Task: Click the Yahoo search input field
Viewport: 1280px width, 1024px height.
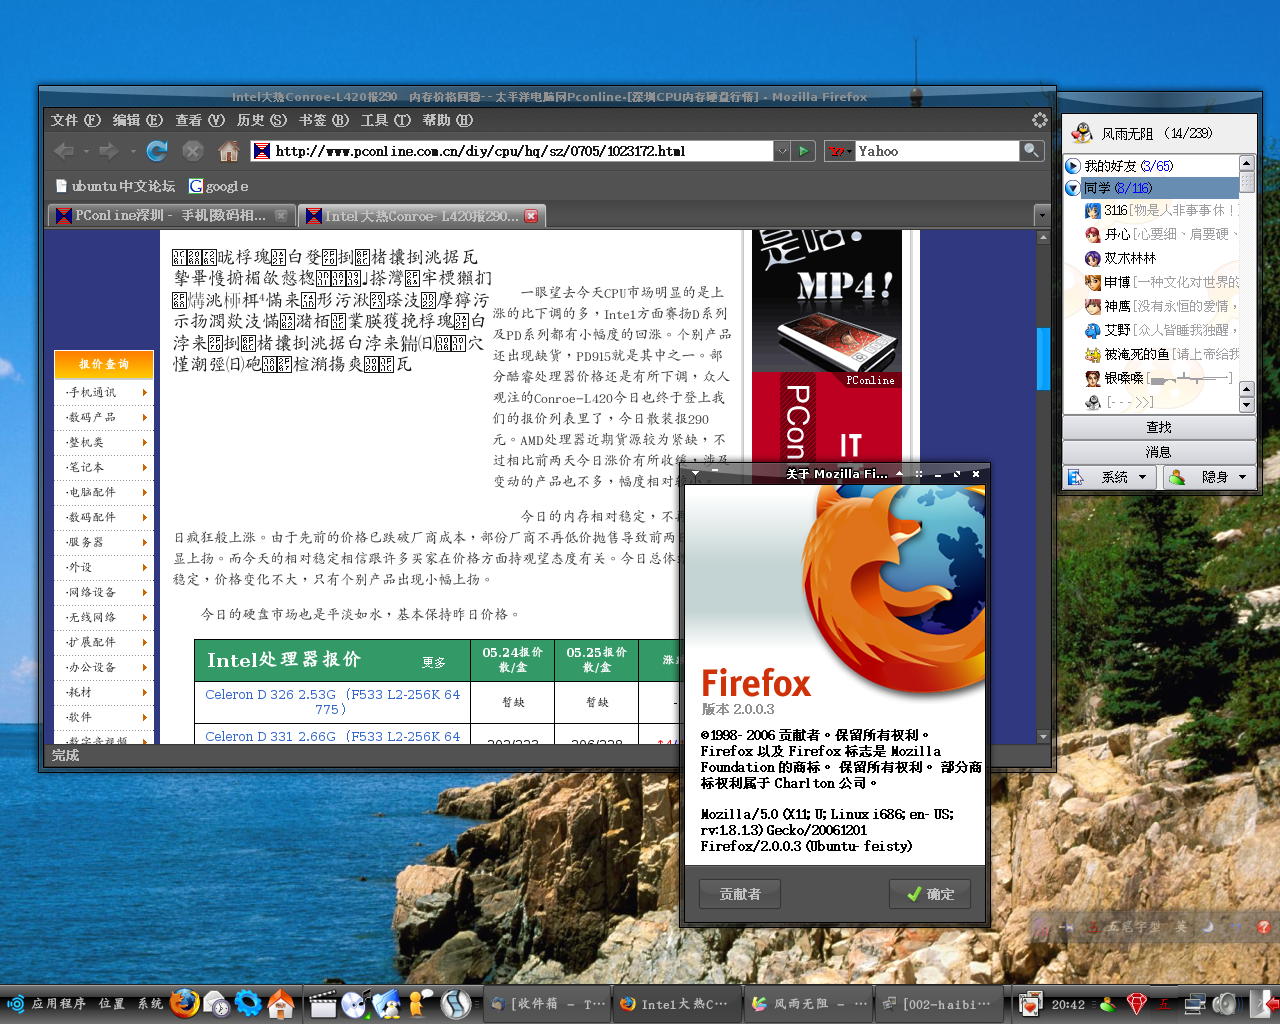Action: pos(937,151)
